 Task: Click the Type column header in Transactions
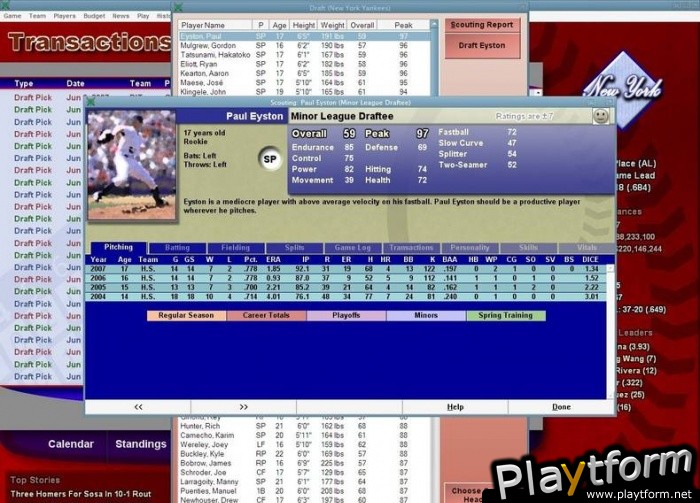(x=24, y=83)
